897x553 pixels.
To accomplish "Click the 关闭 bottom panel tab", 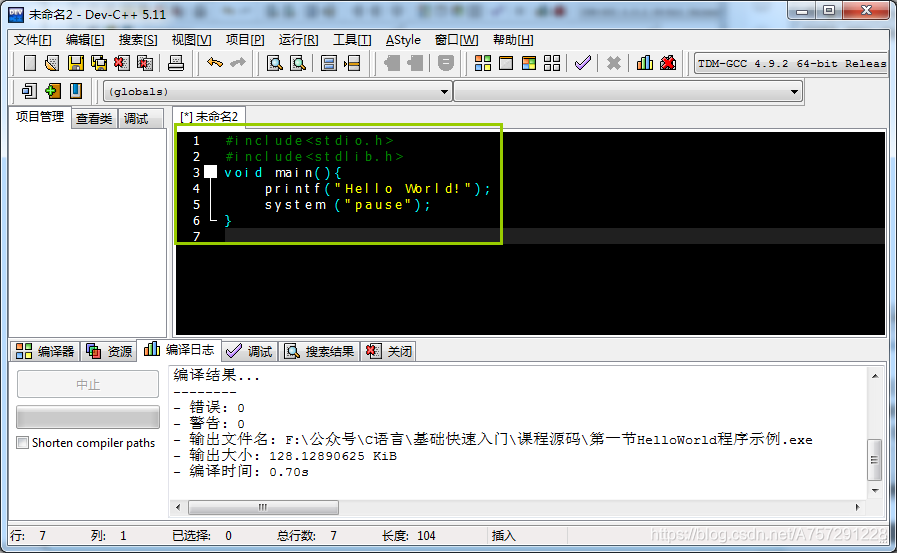I will click(x=389, y=351).
